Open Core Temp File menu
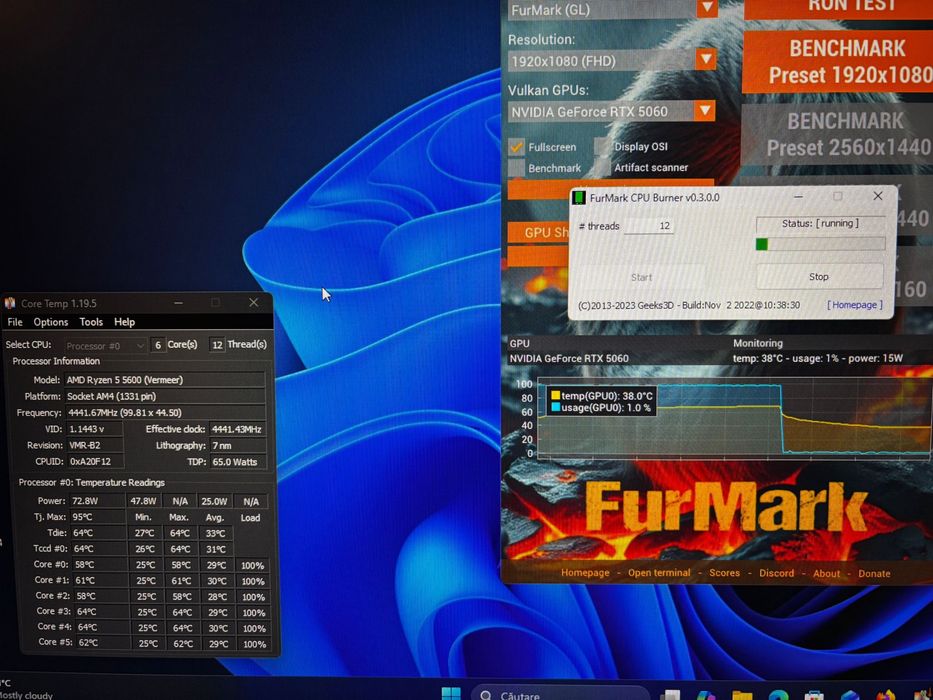Image resolution: width=933 pixels, height=700 pixels. pos(15,322)
